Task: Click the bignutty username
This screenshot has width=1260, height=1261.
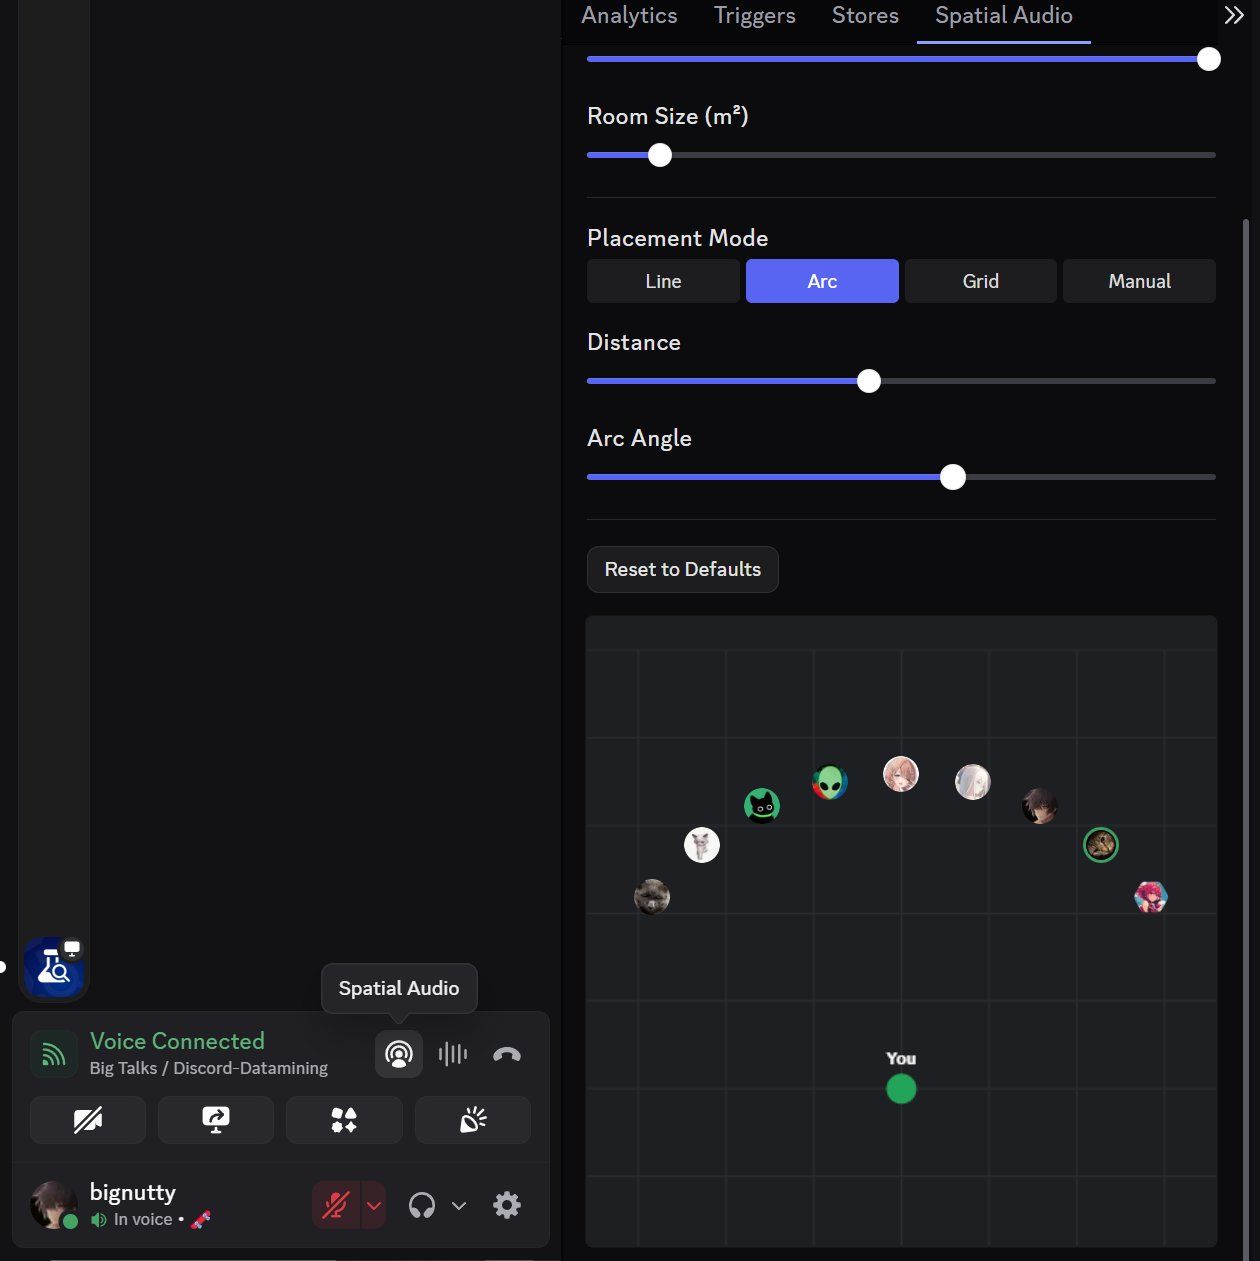Action: 133,1192
